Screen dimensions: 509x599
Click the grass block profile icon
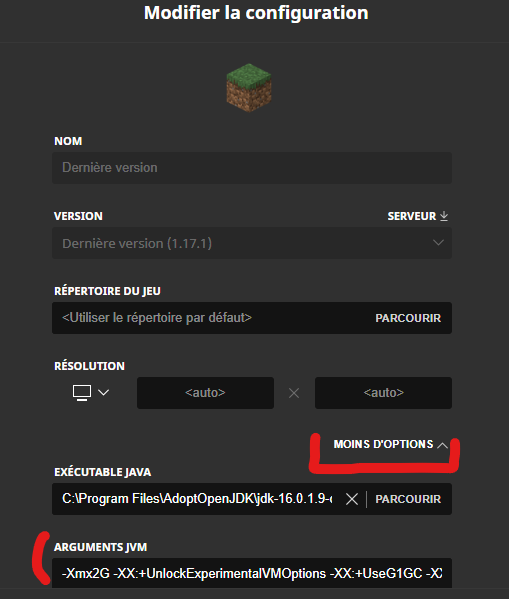pos(249,87)
